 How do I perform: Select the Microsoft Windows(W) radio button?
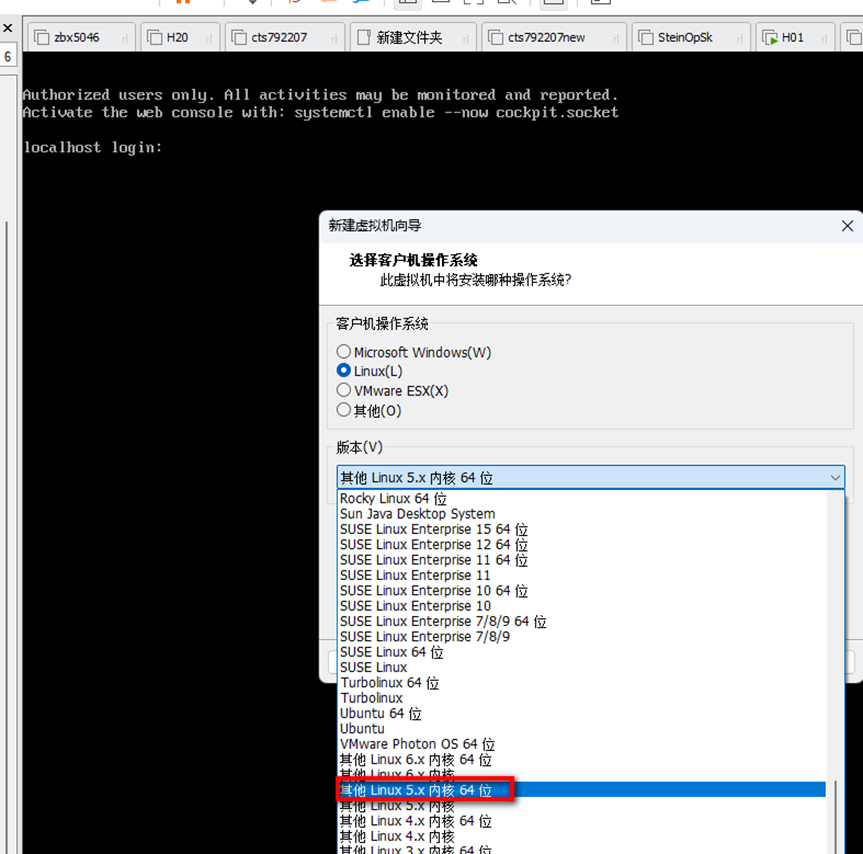(x=343, y=351)
